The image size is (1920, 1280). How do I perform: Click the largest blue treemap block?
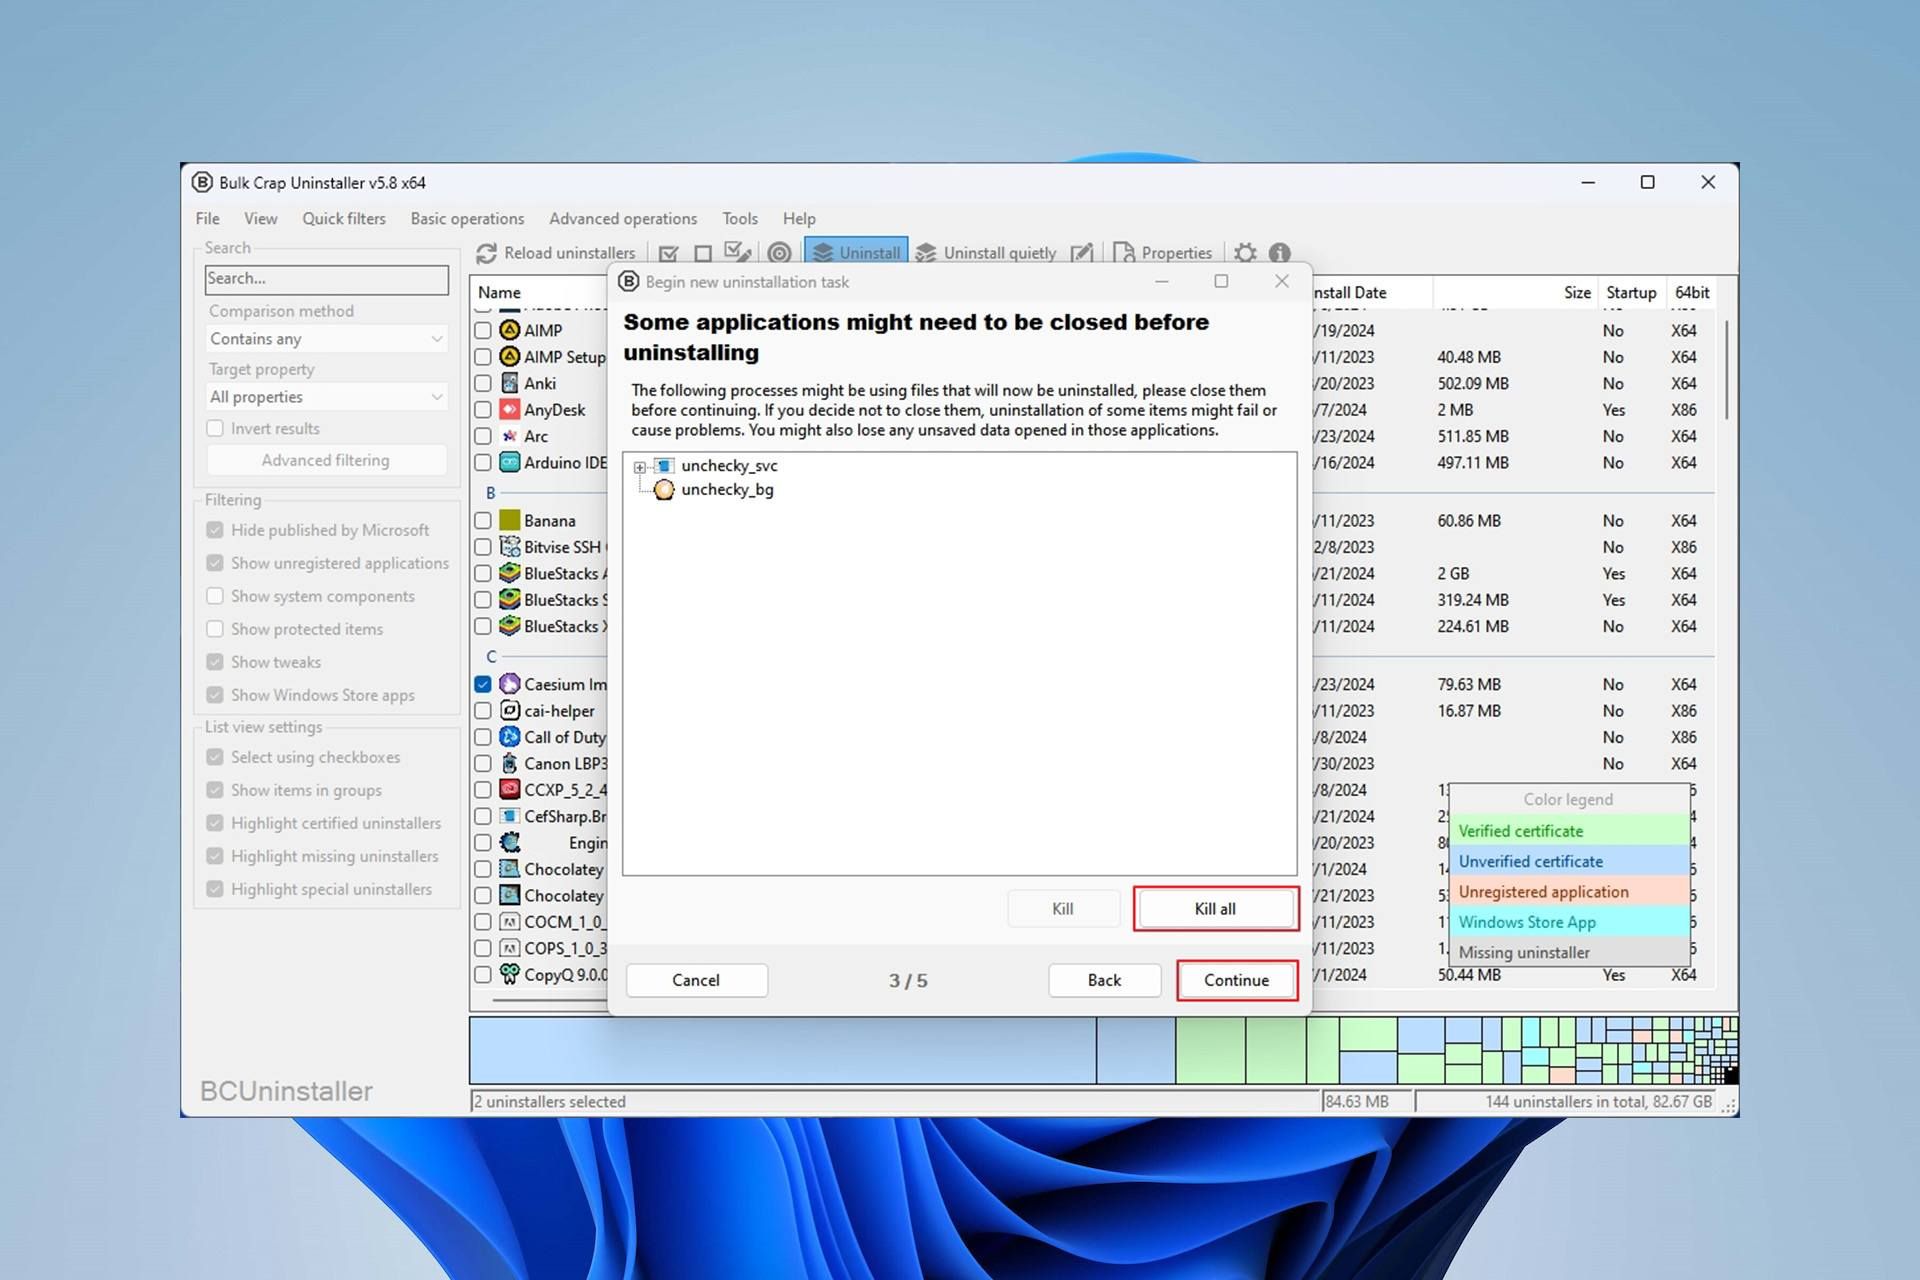point(783,1050)
